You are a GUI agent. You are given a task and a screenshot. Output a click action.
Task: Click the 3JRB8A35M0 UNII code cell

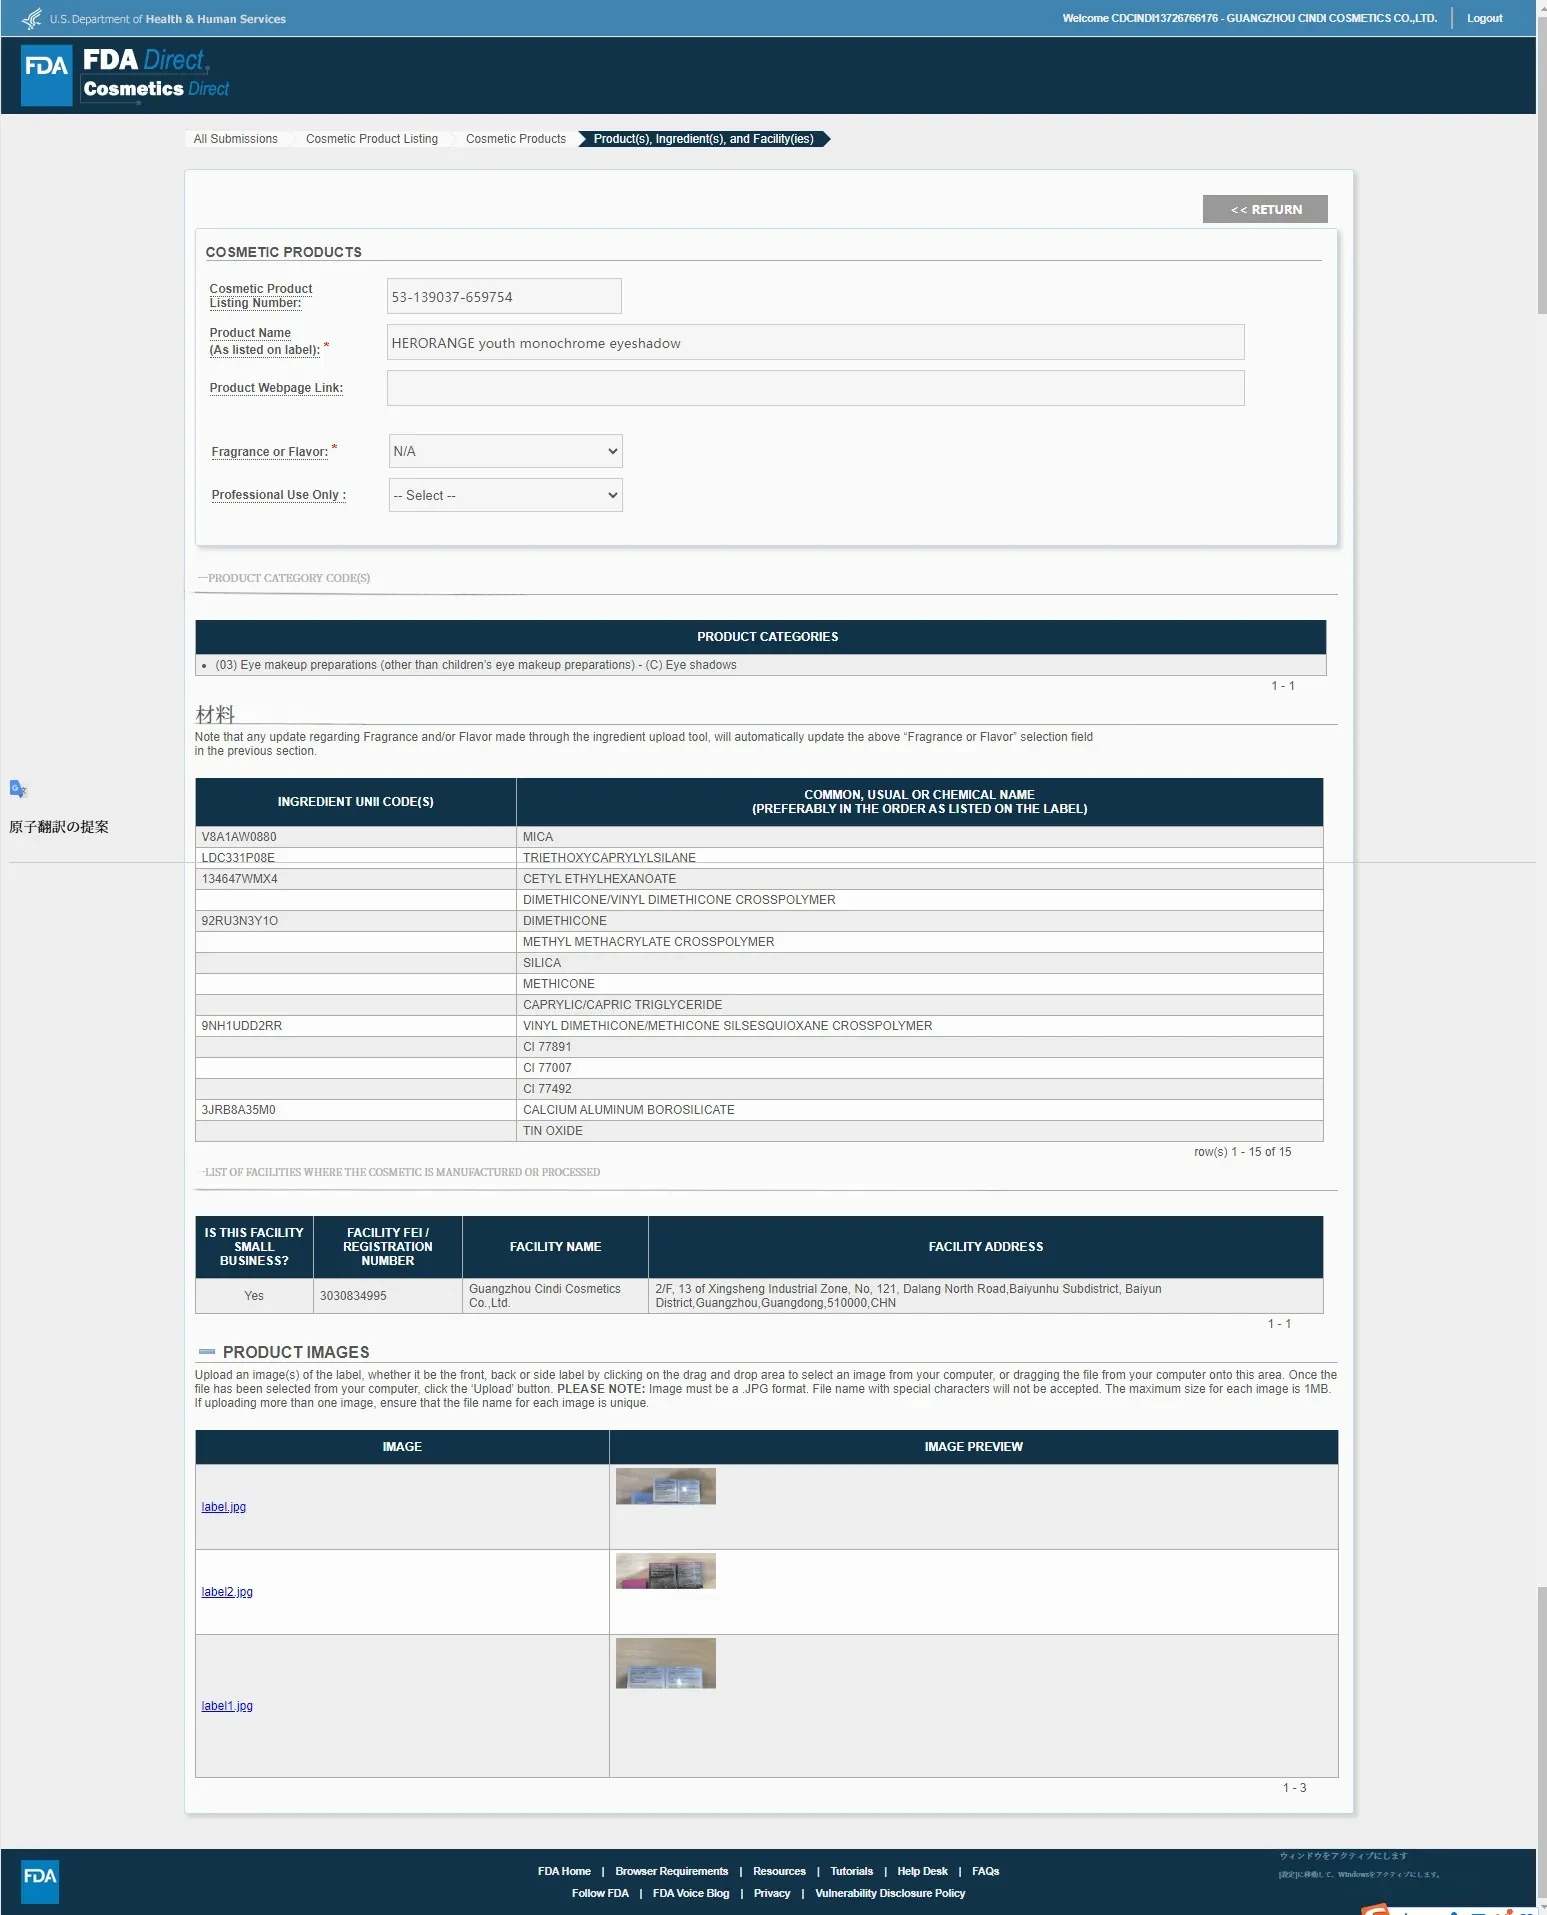(355, 1110)
